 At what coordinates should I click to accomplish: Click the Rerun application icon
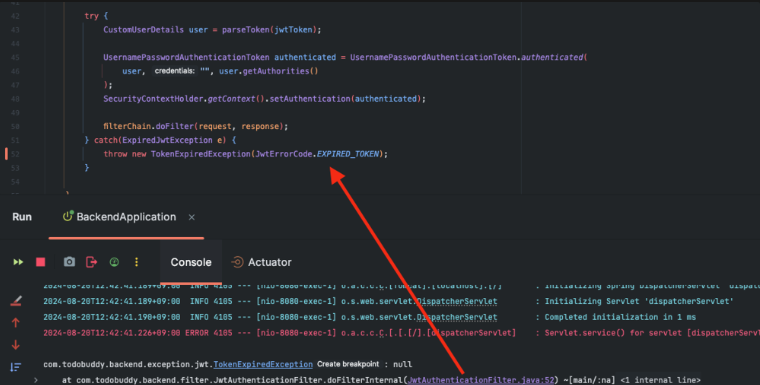[x=18, y=262]
